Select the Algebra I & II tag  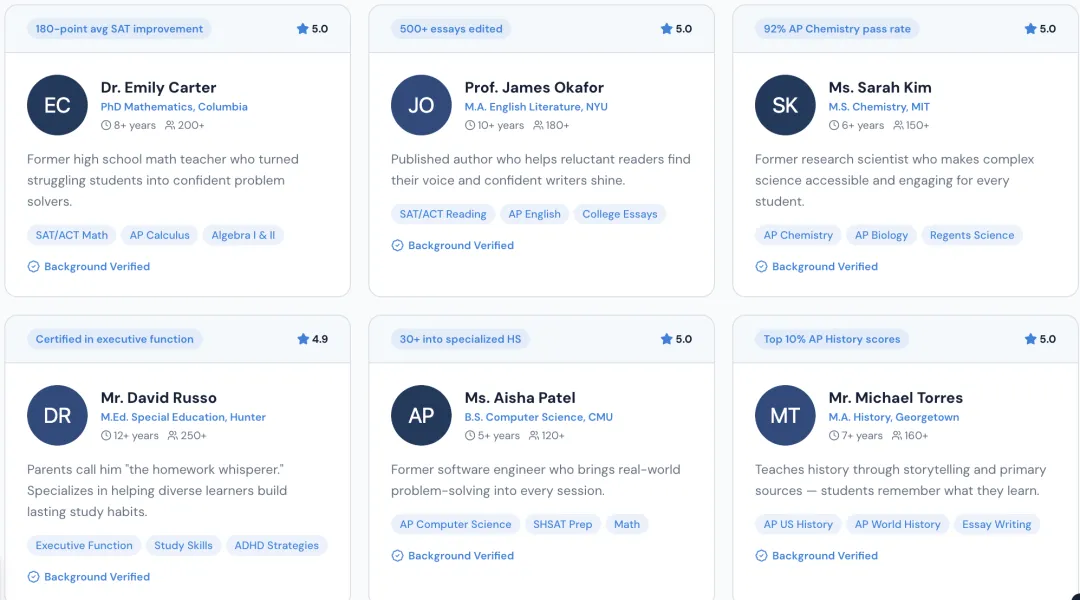pyautogui.click(x=243, y=235)
